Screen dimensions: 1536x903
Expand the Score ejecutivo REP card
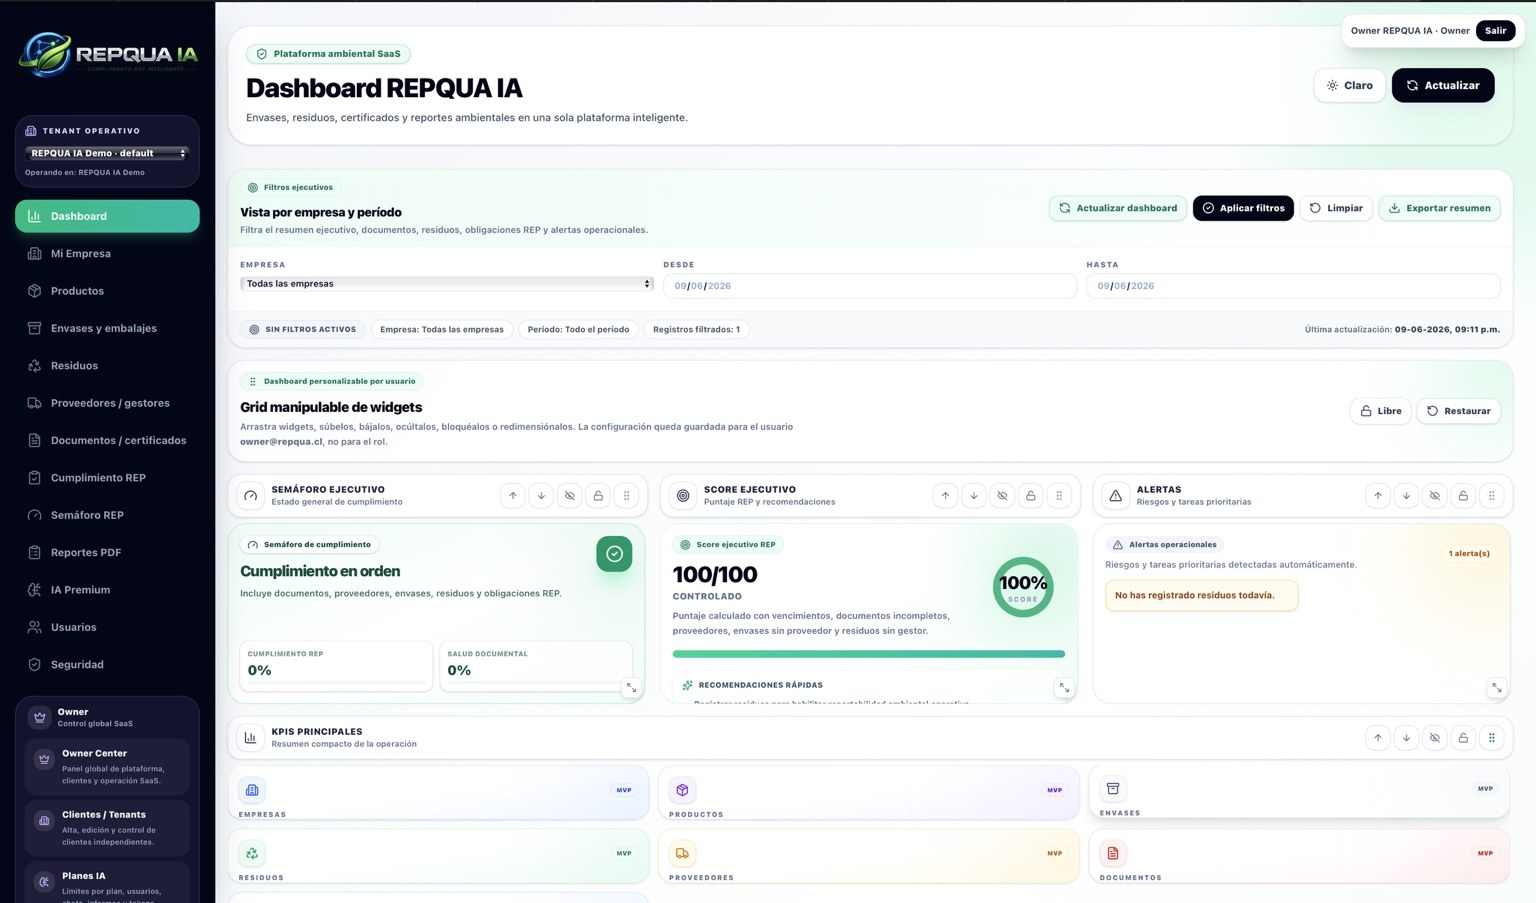click(x=1064, y=688)
